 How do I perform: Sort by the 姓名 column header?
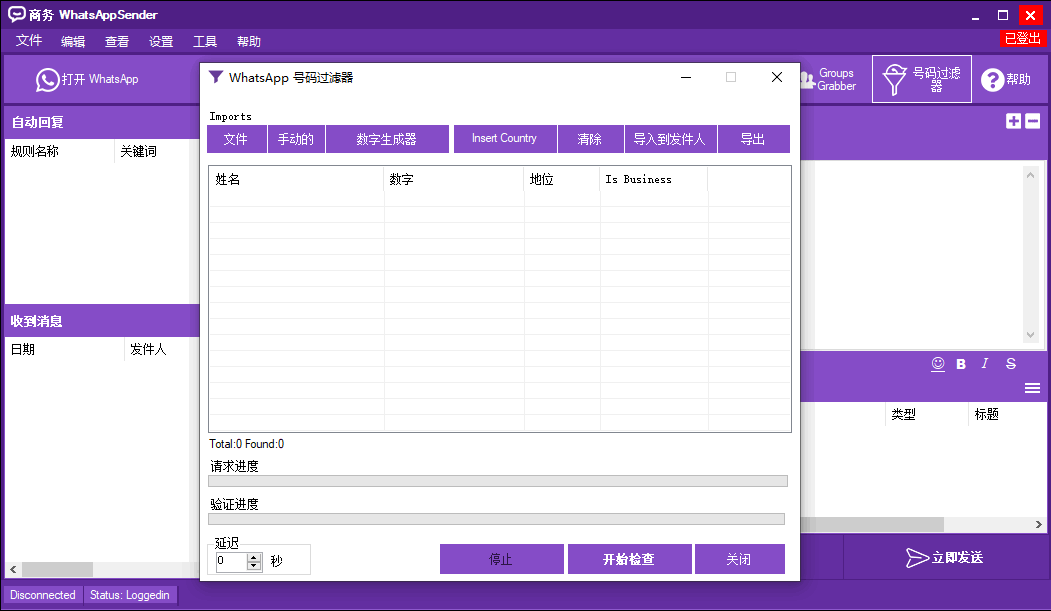[296, 180]
